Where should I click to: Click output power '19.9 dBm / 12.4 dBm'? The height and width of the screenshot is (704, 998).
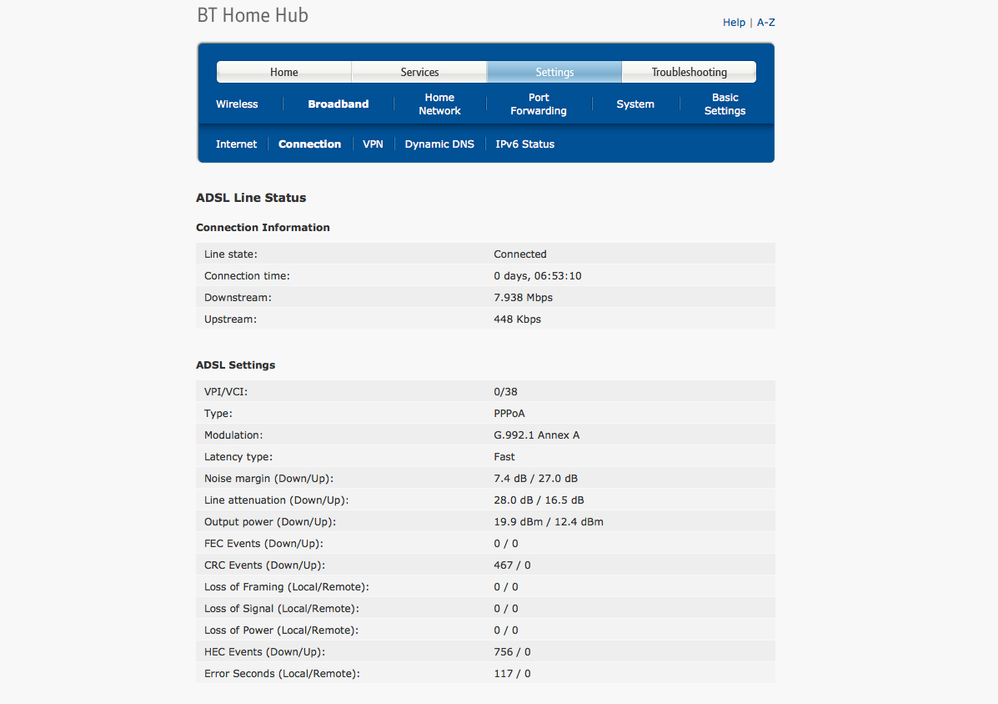click(x=549, y=521)
